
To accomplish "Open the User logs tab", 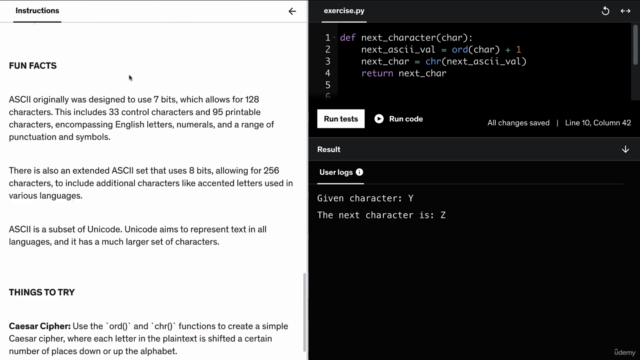I will pos(336,172).
